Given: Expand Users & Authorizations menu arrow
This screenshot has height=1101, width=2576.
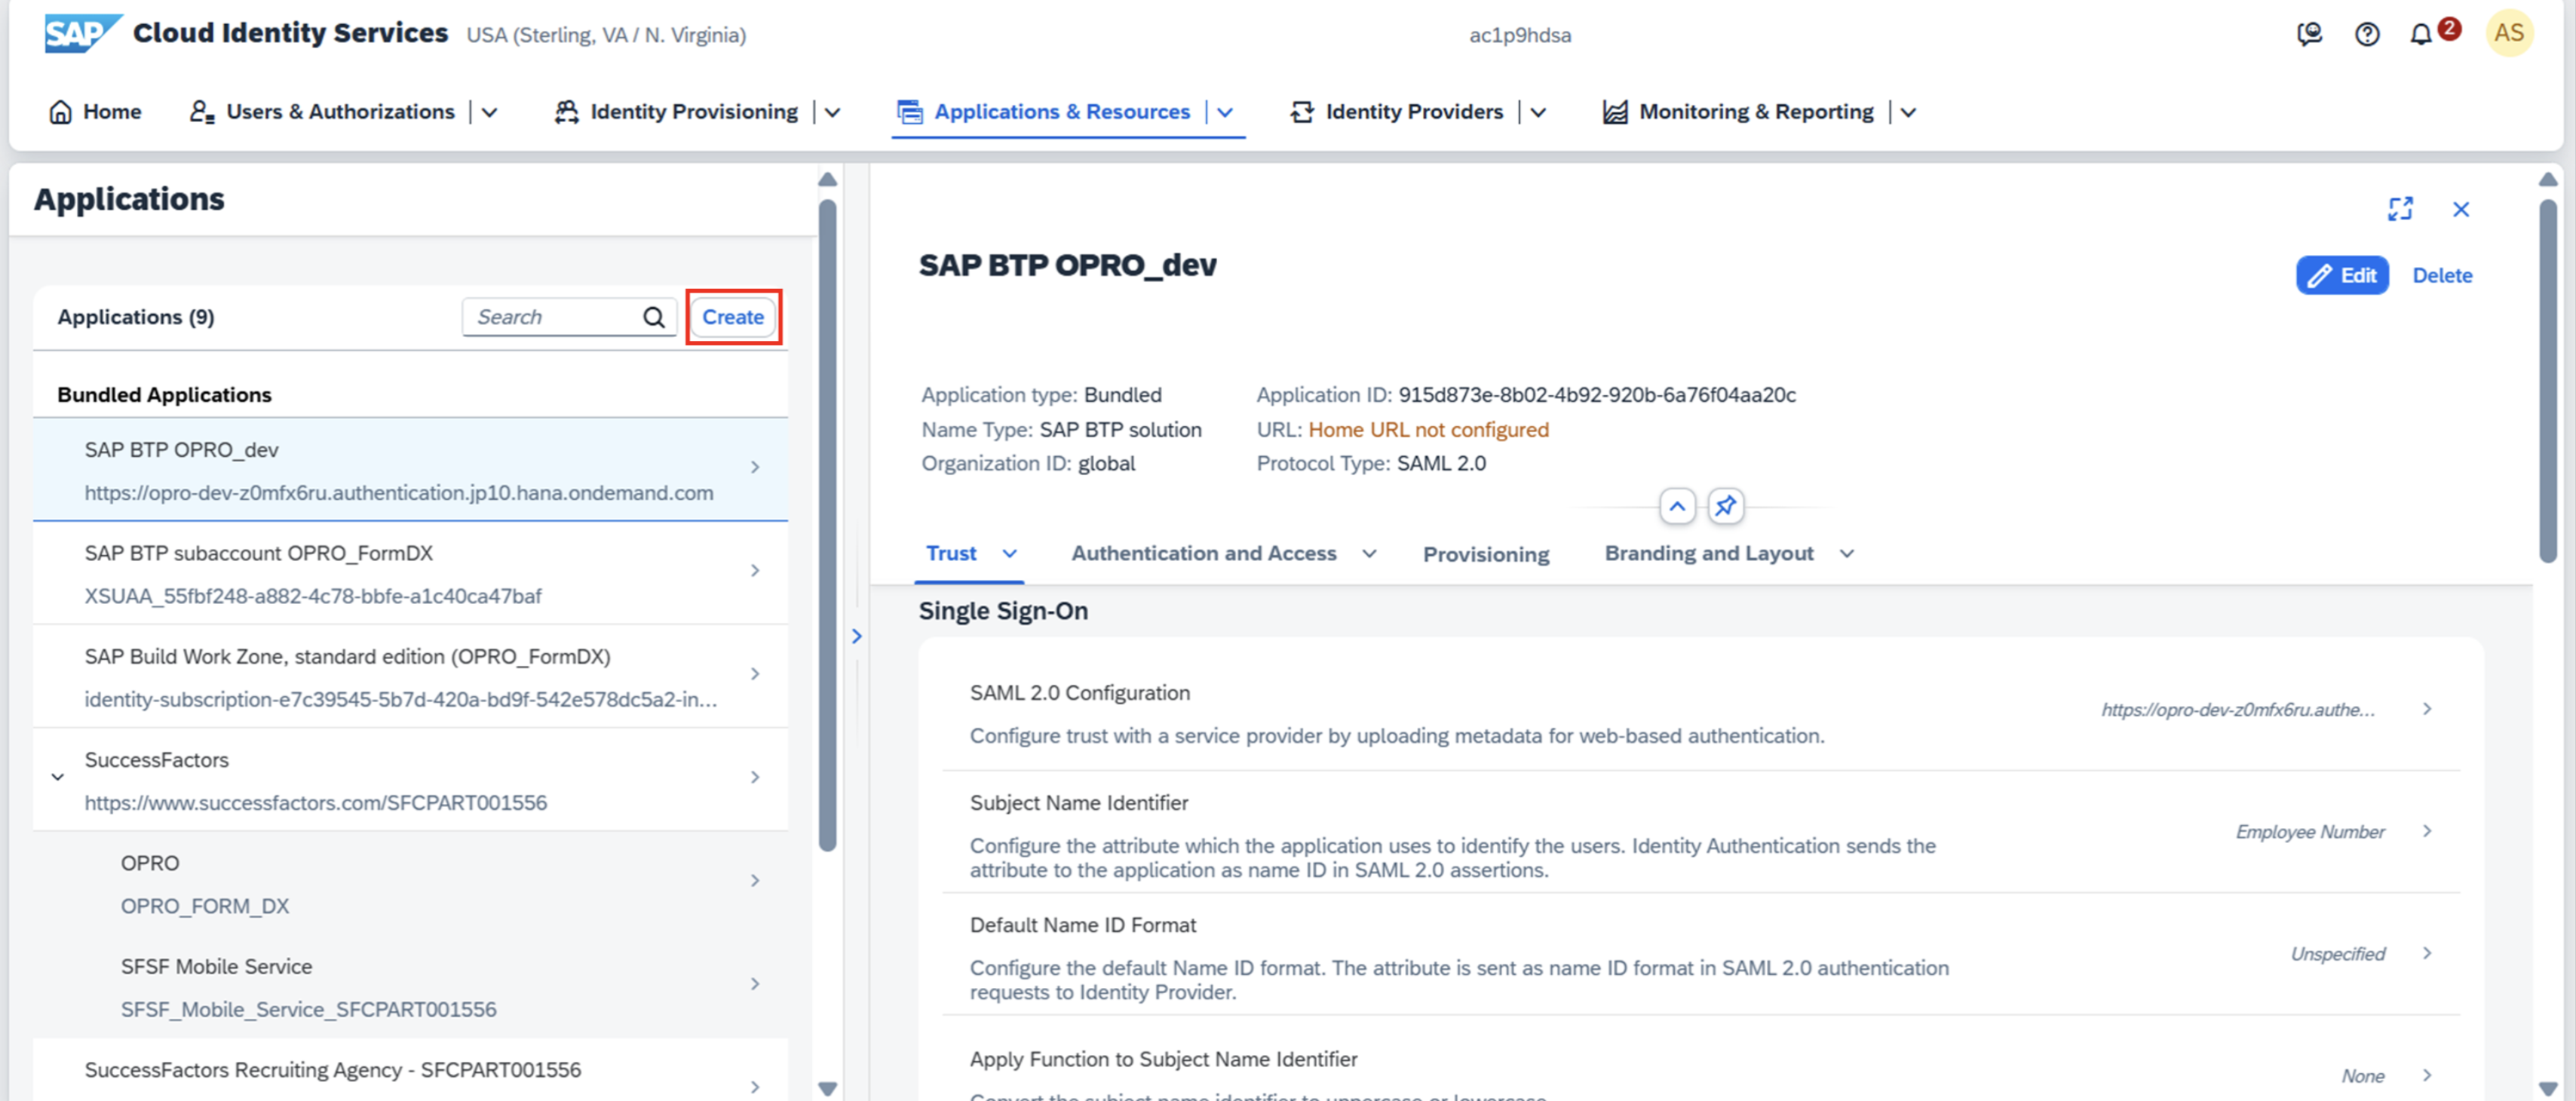Looking at the screenshot, I should [490, 112].
